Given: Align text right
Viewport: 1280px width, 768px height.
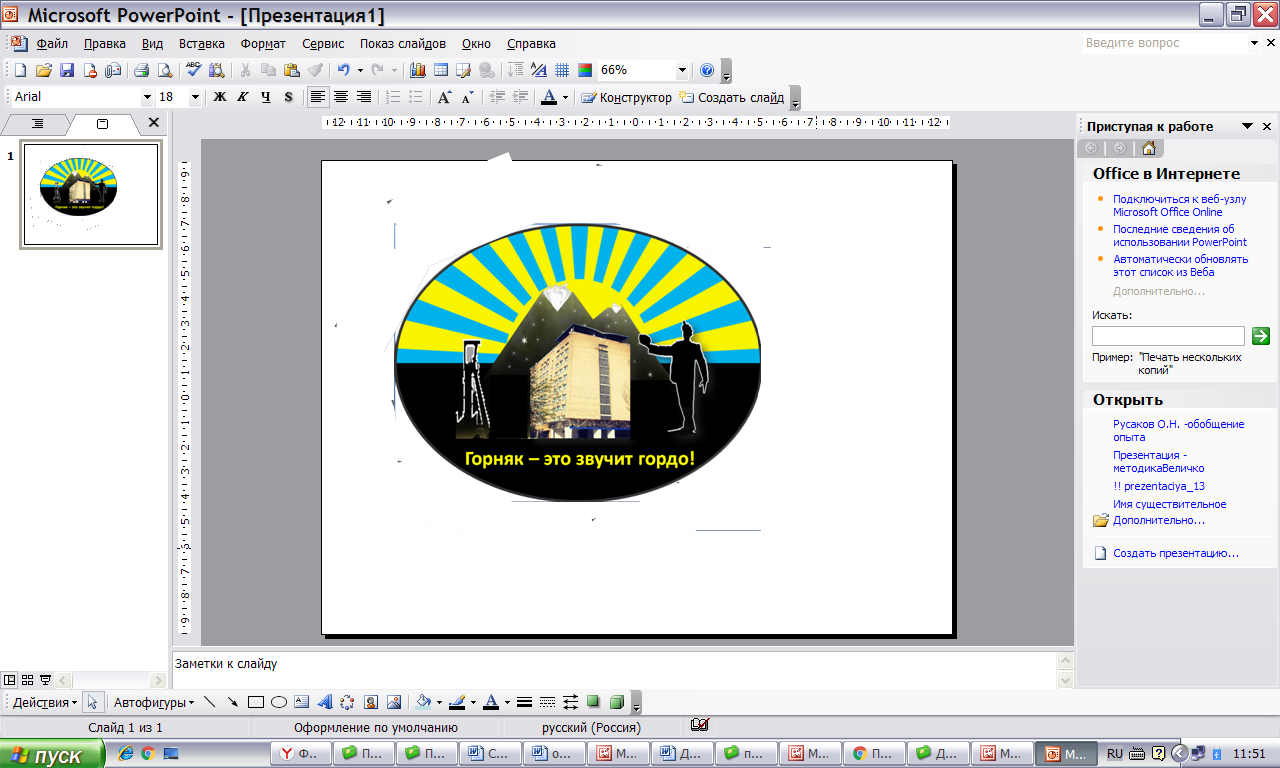Looking at the screenshot, I should coord(364,97).
